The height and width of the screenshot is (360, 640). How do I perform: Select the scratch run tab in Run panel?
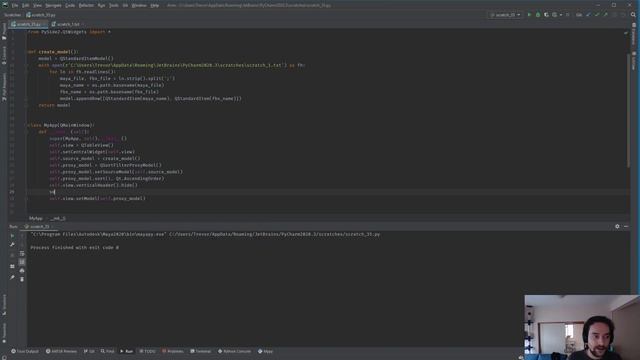click(38, 227)
